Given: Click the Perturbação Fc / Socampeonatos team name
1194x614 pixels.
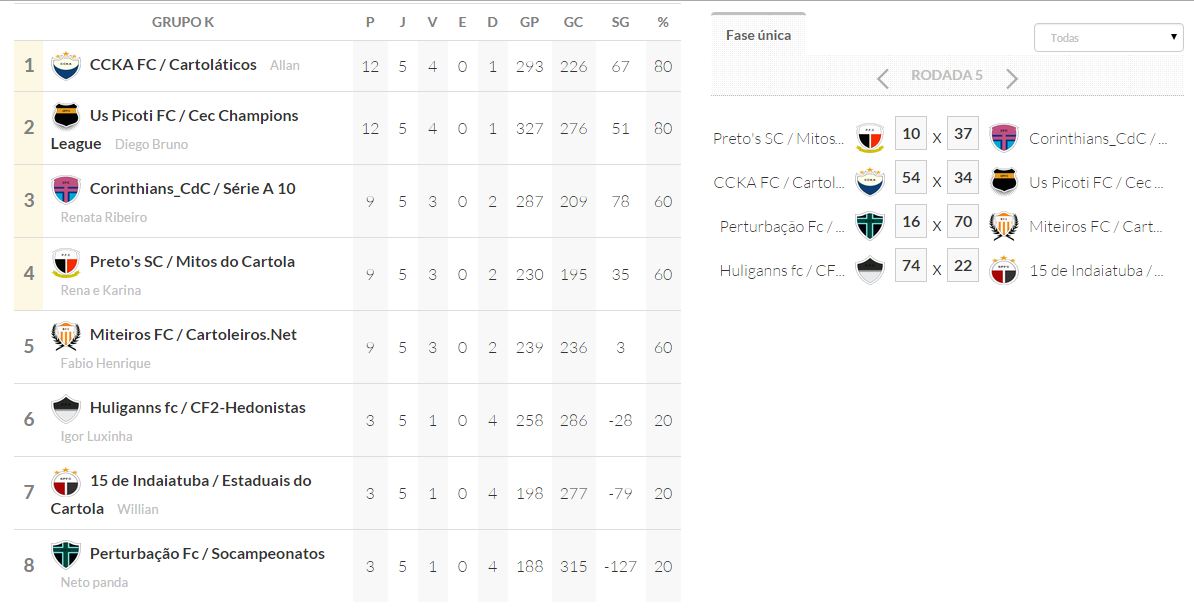Looking at the screenshot, I should tap(207, 554).
